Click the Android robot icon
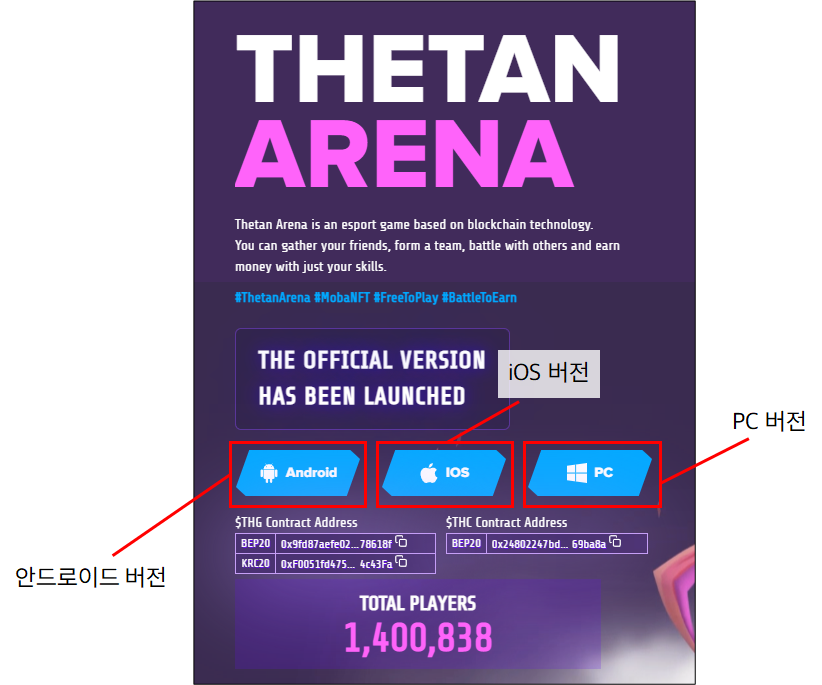 pos(268,473)
